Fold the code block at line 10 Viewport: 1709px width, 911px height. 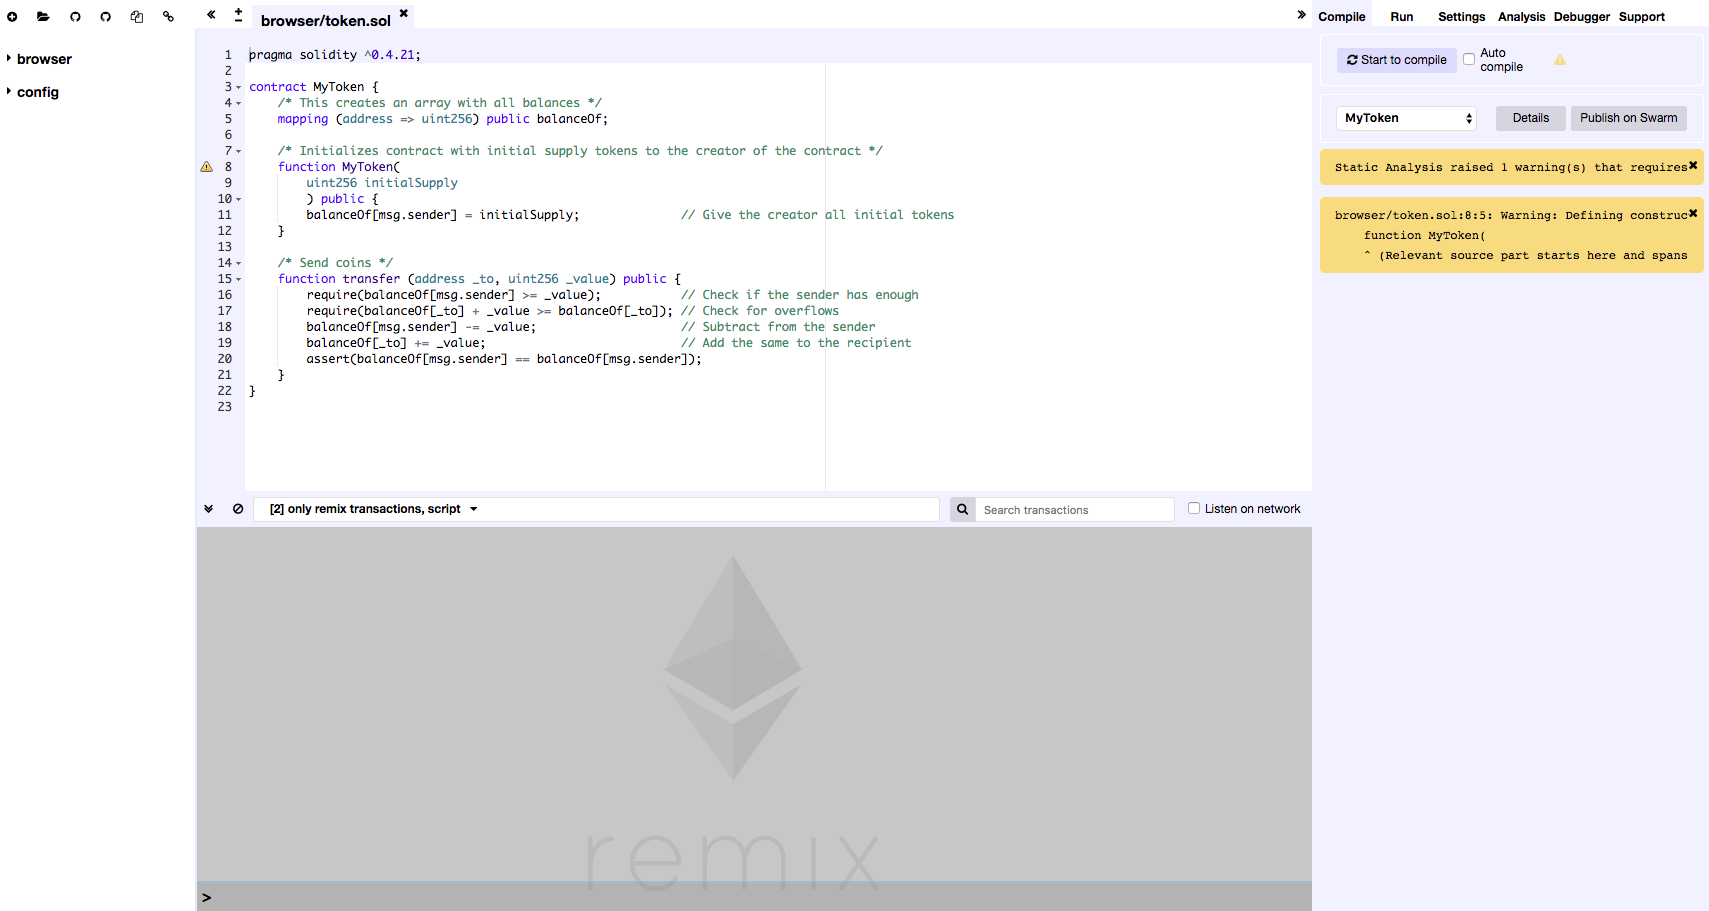pyautogui.click(x=238, y=199)
